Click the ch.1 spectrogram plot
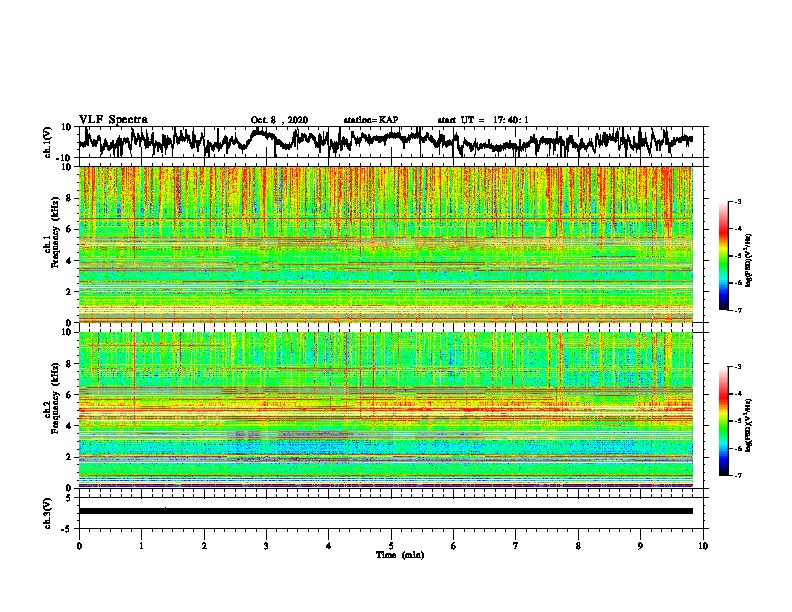This screenshot has width=792, height=612. 386,244
